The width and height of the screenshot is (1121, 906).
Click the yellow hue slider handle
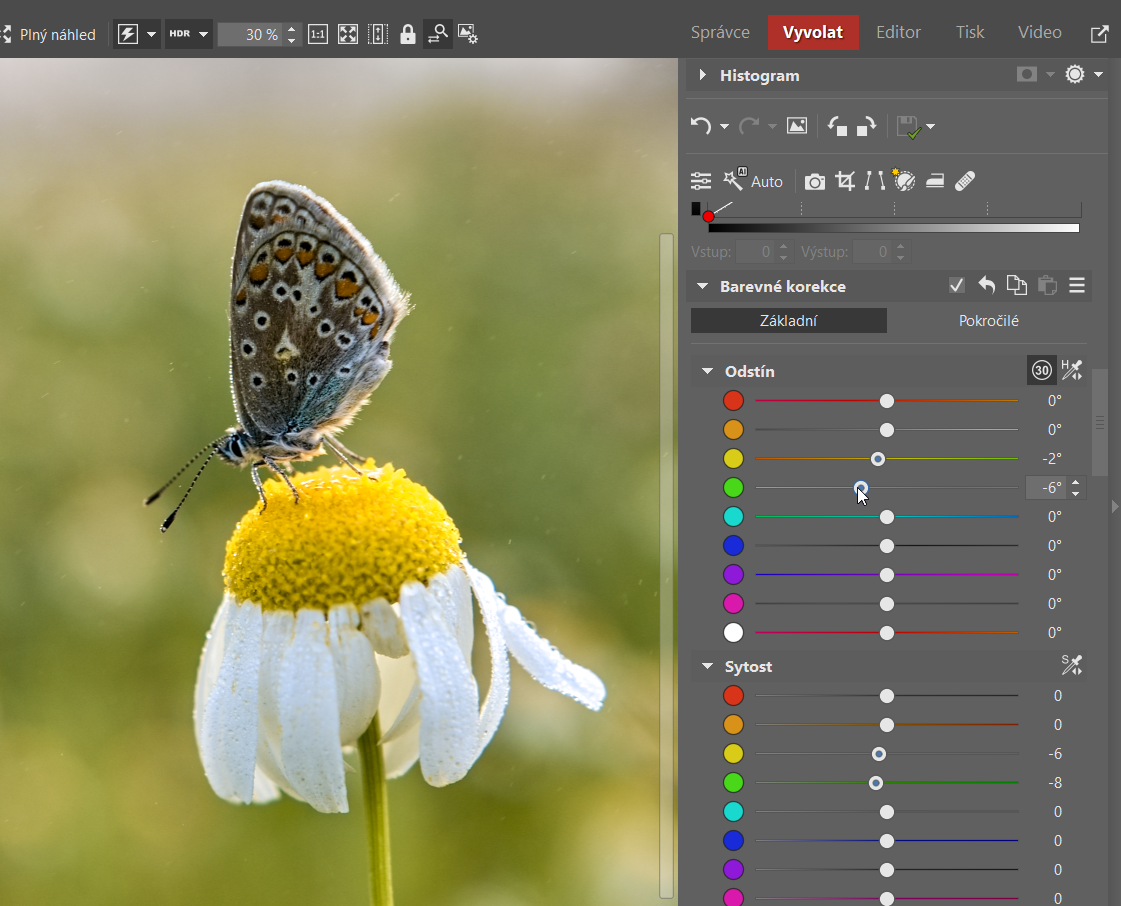pyautogui.click(x=878, y=459)
